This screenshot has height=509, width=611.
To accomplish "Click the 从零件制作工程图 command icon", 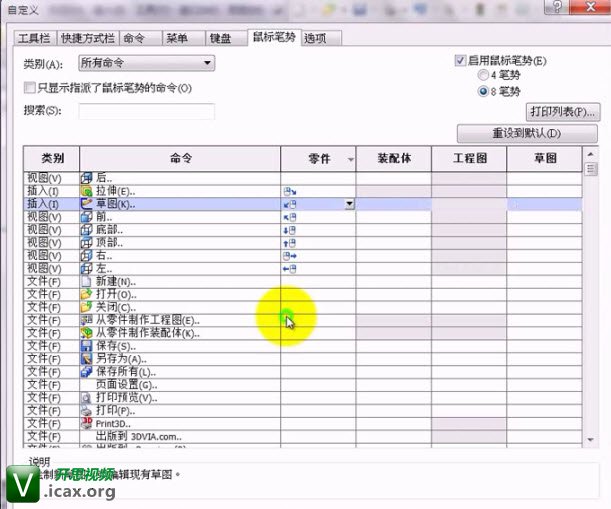I will click(86, 320).
